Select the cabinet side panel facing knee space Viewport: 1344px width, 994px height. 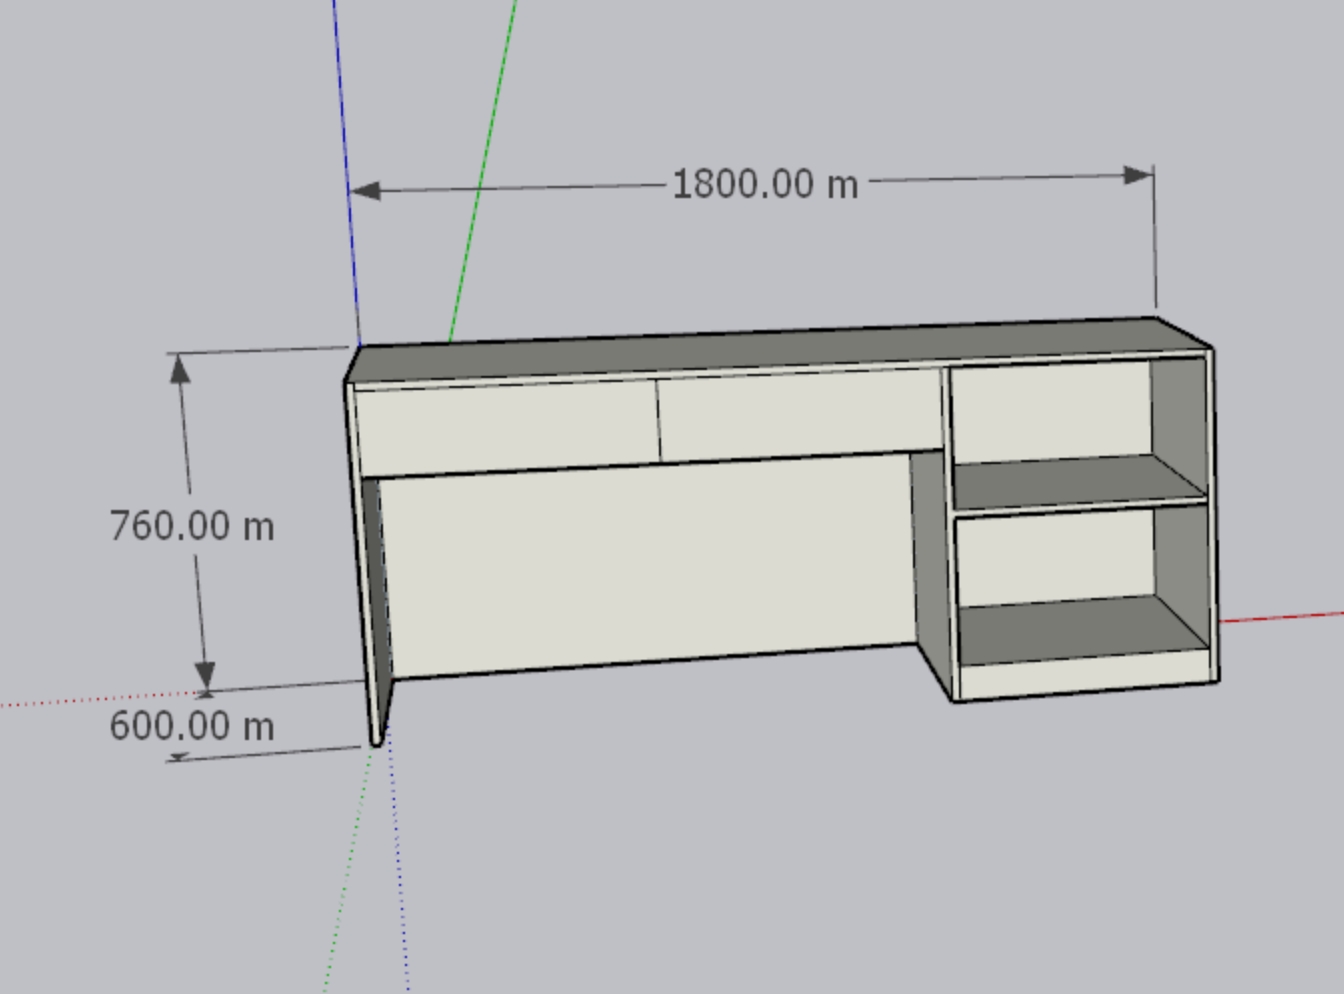pyautogui.click(x=932, y=570)
